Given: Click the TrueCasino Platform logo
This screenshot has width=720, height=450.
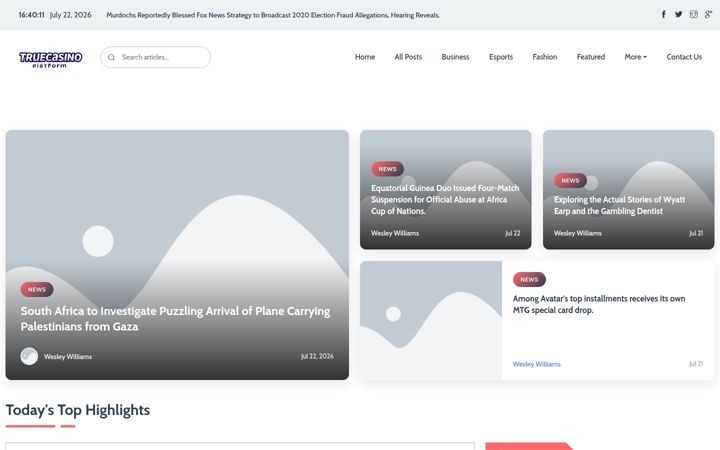Looking at the screenshot, I should coord(51,59).
